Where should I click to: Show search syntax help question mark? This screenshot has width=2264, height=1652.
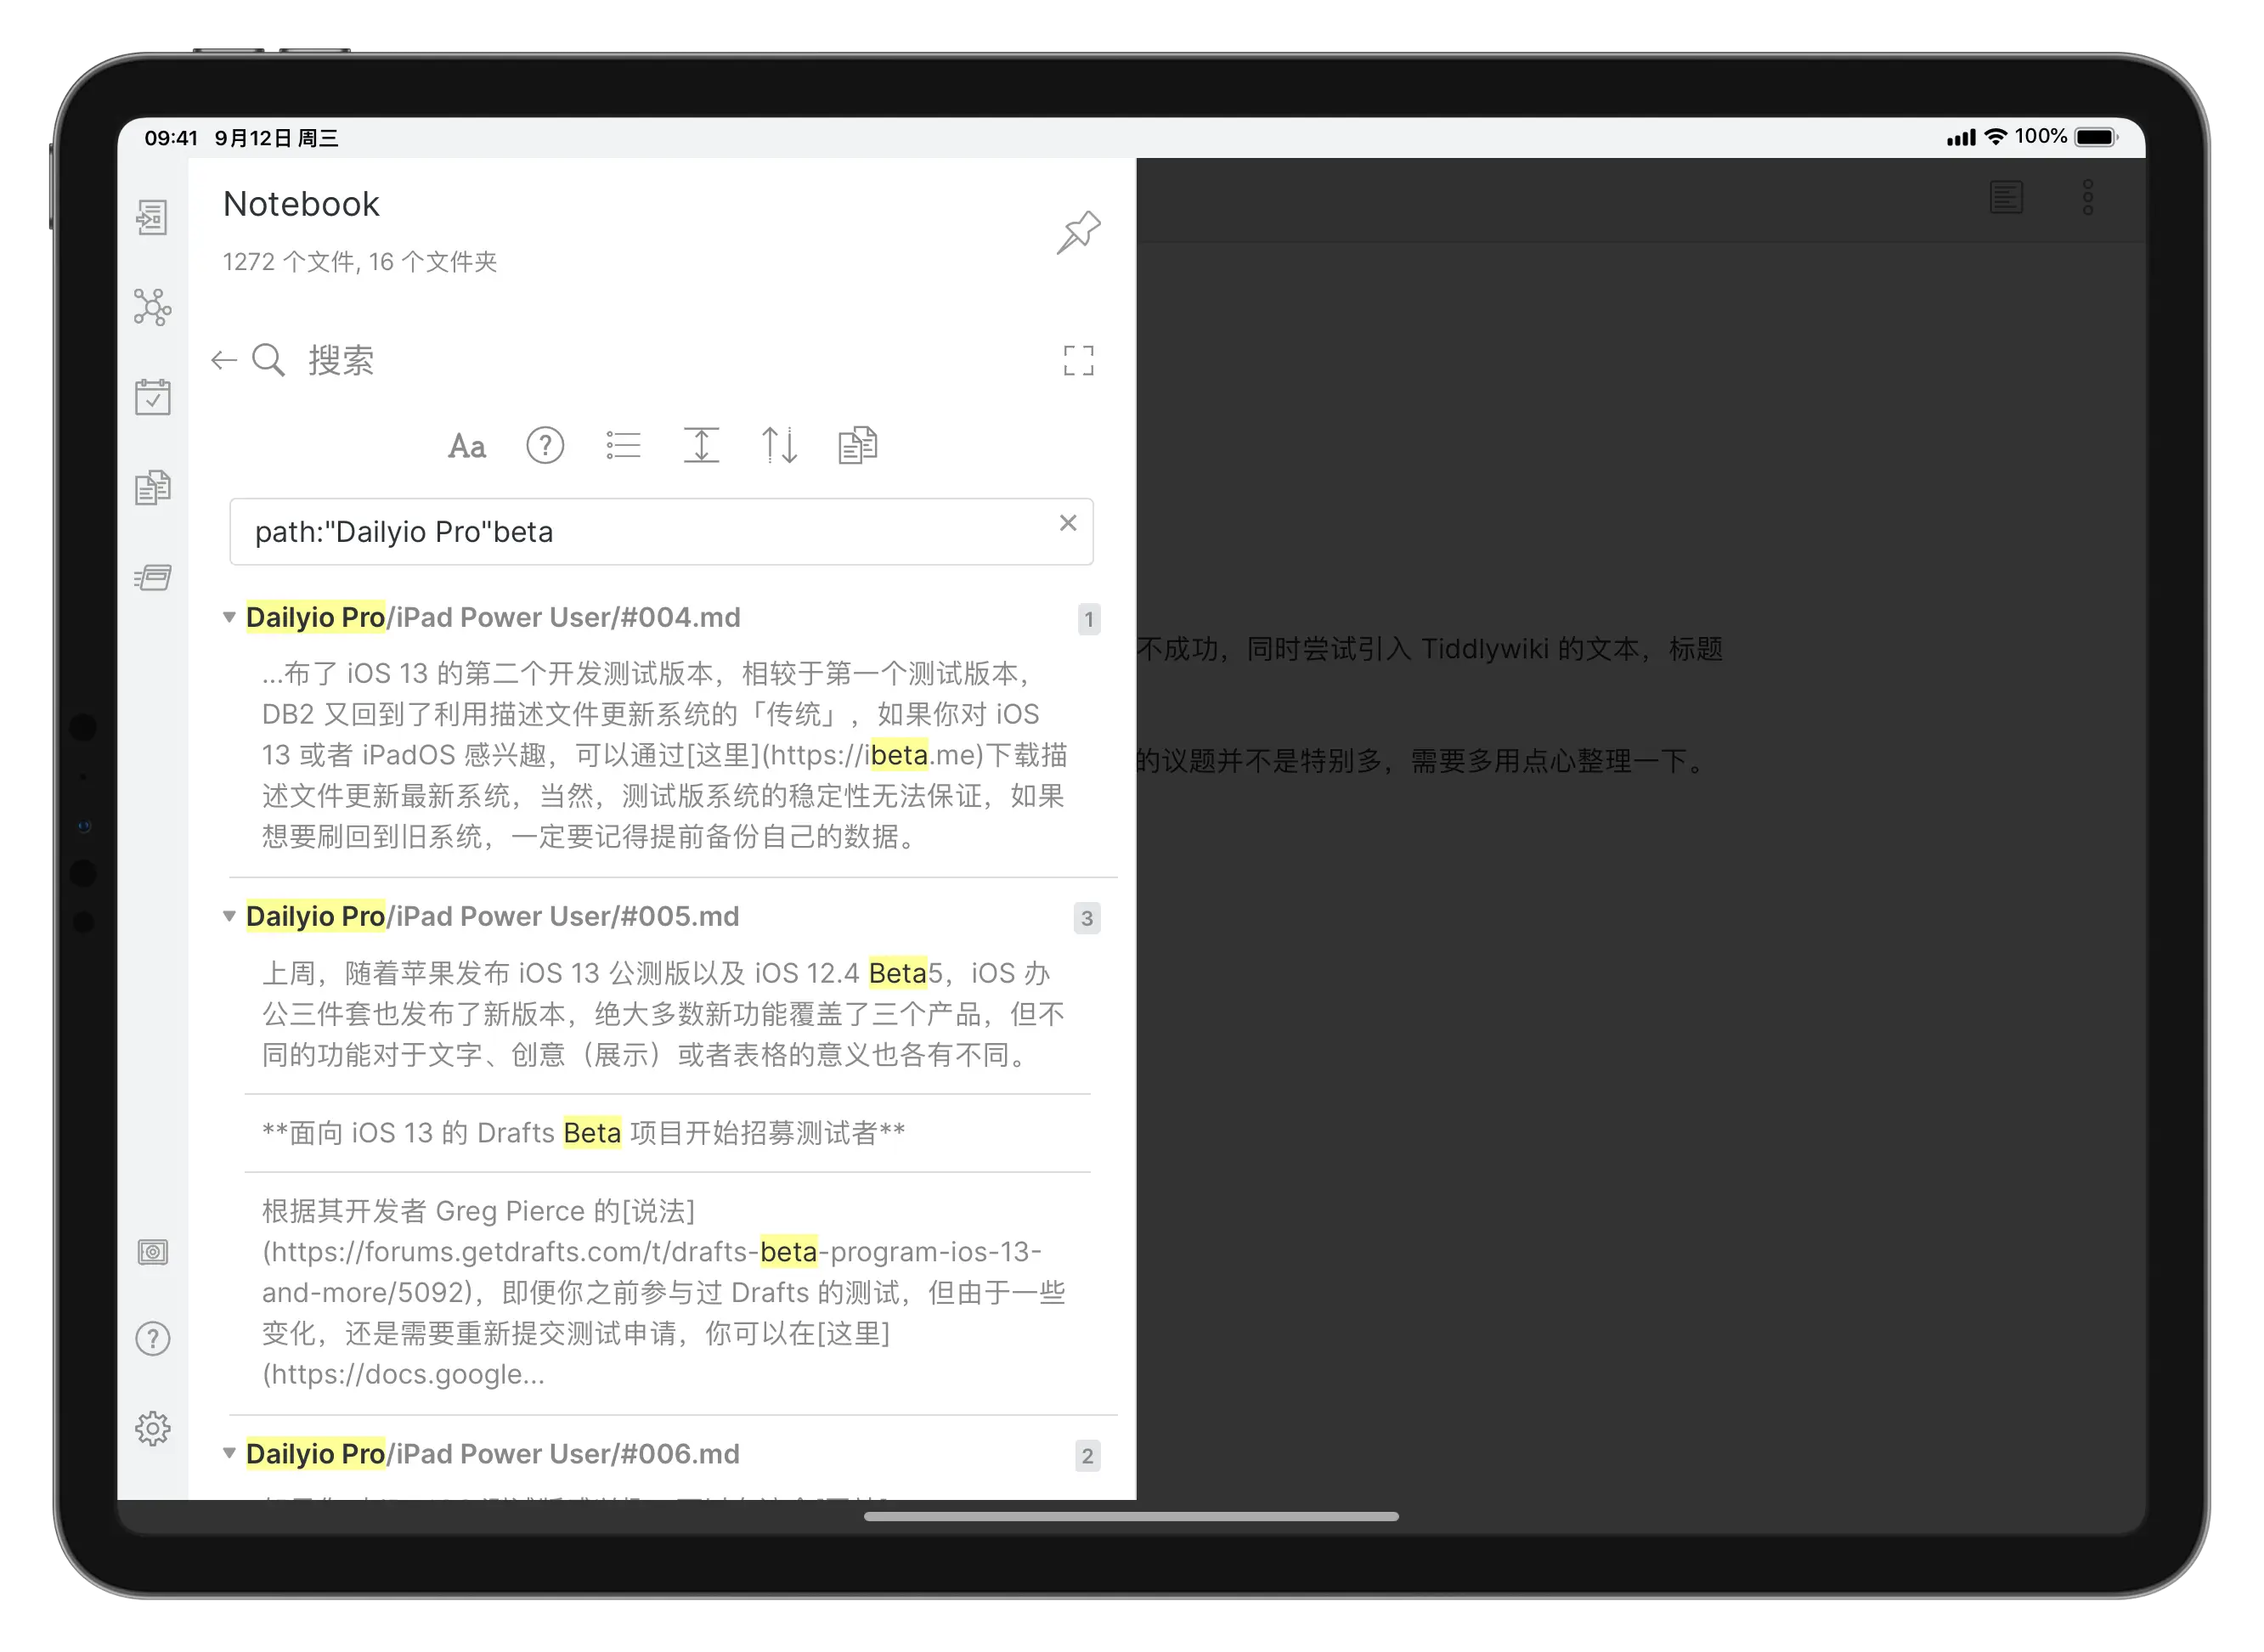coord(545,445)
